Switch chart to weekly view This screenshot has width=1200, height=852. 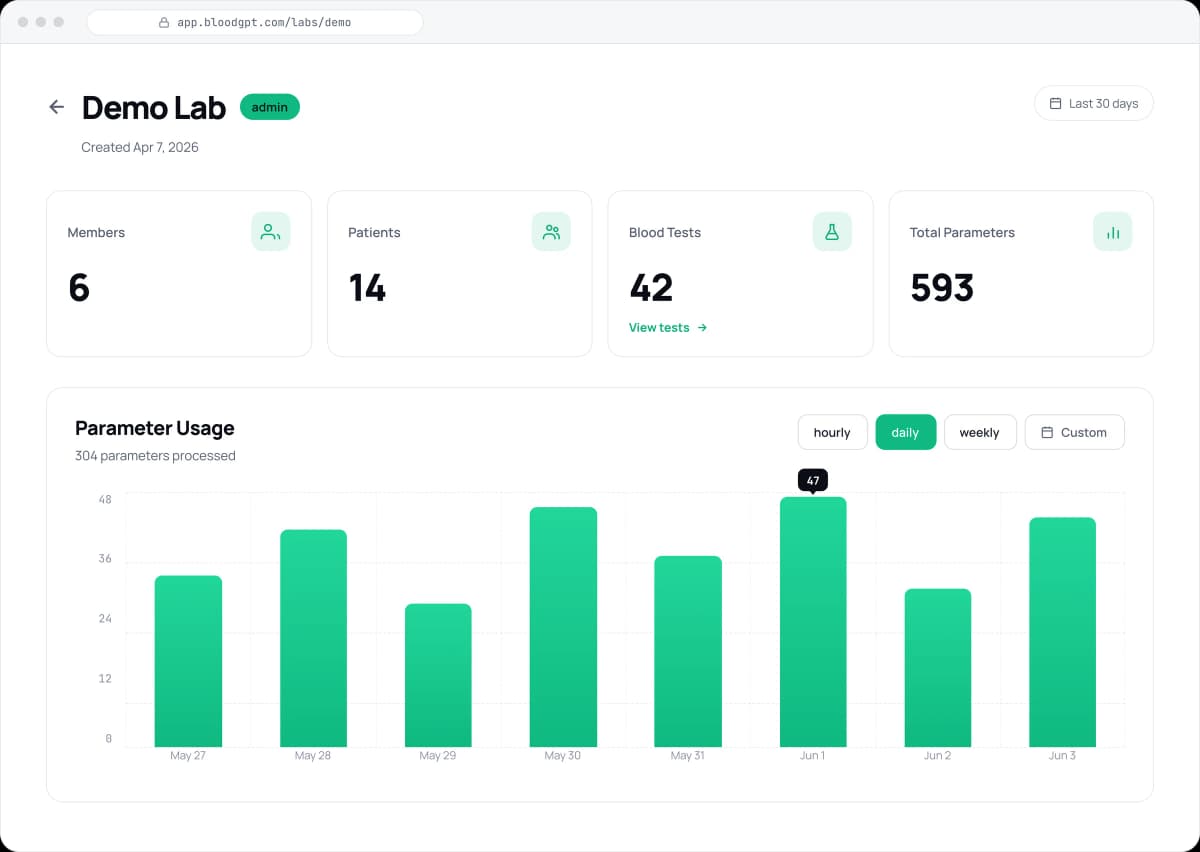pyautogui.click(x=979, y=432)
